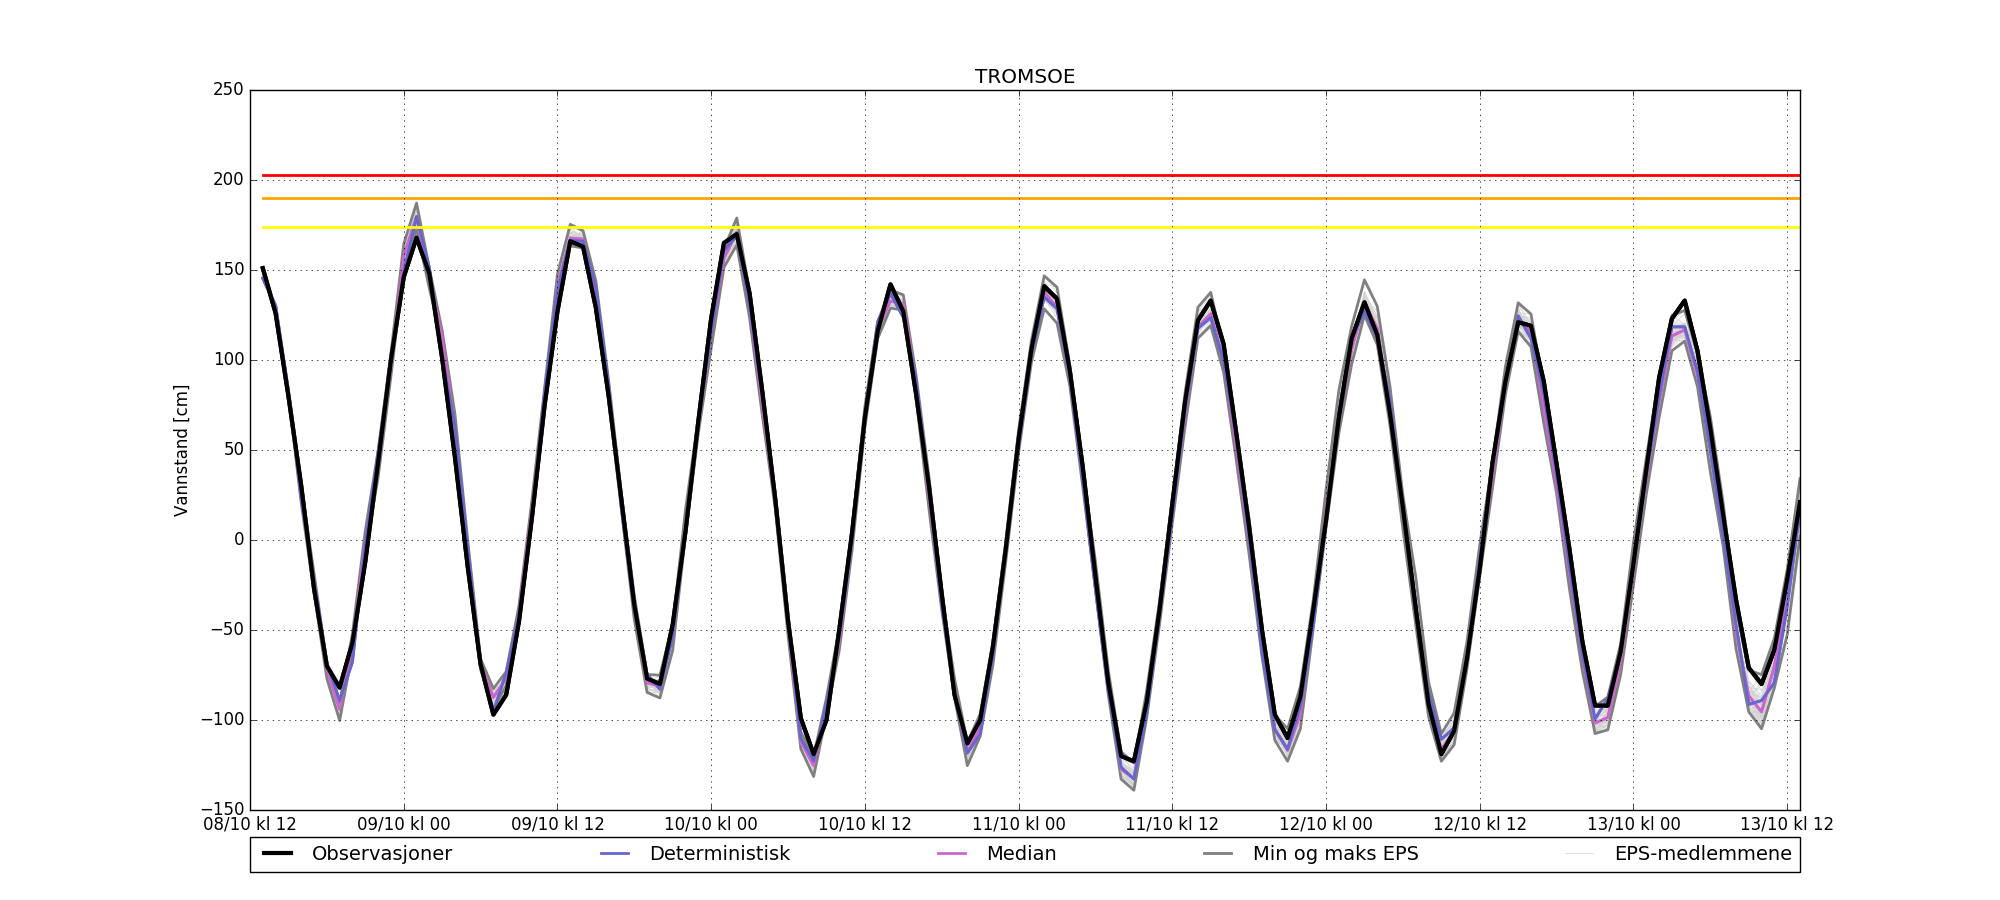Click the magenta Median legend line sample
This screenshot has height=900, width=2000.
pyautogui.click(x=952, y=854)
